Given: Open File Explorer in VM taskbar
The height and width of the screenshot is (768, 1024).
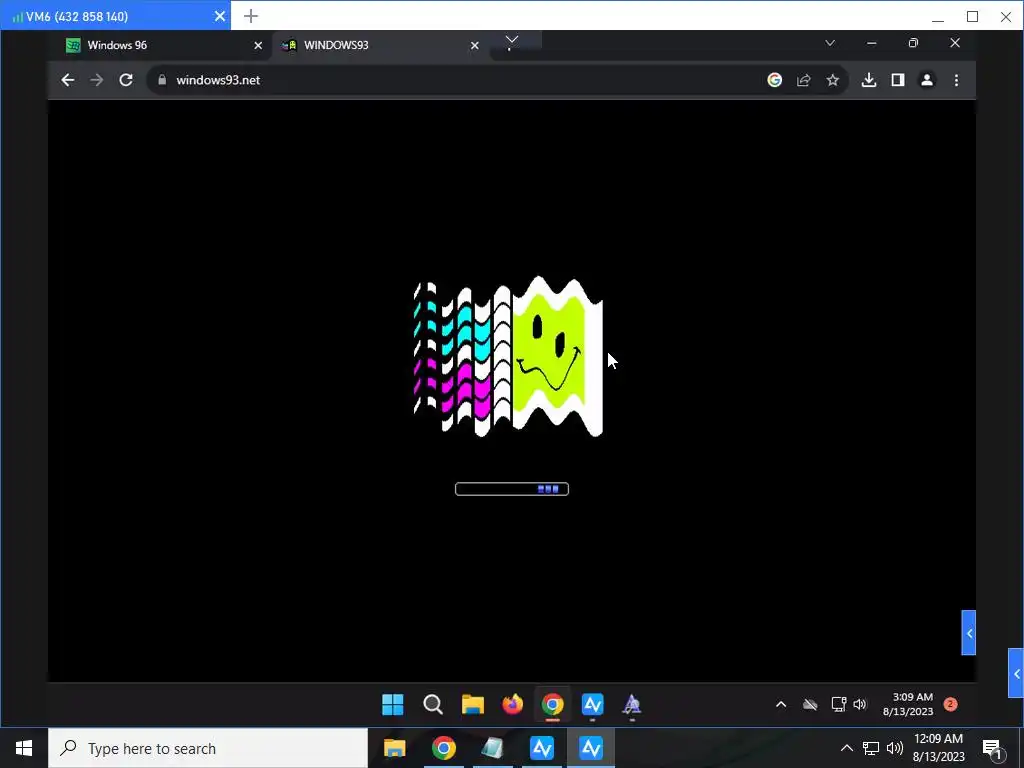Looking at the screenshot, I should 472,704.
